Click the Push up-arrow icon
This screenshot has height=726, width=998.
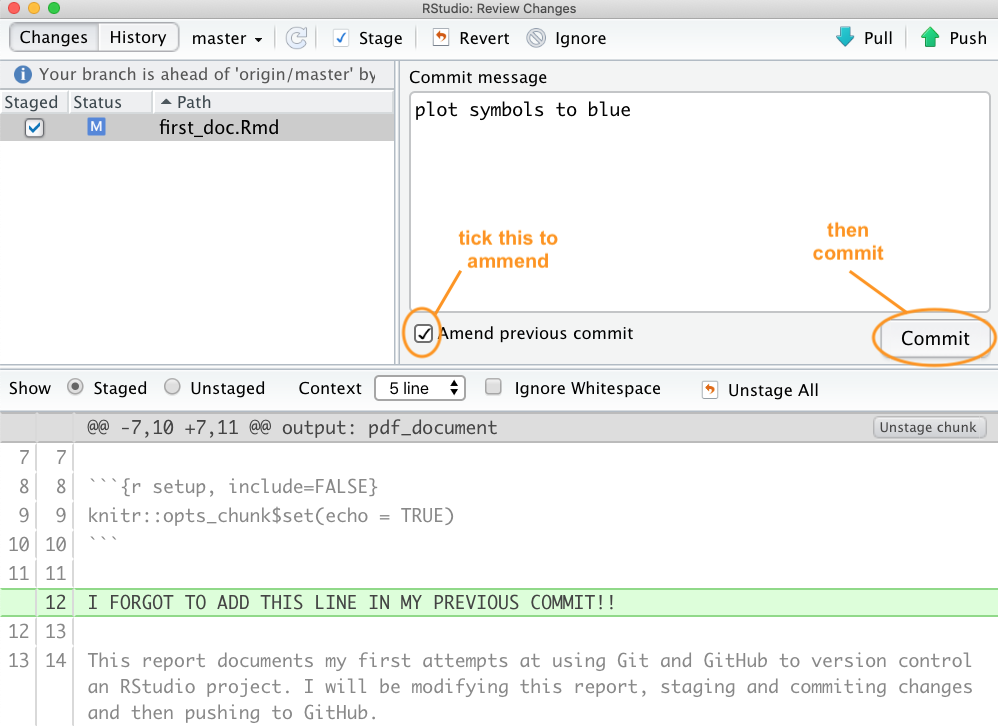[x=930, y=38]
